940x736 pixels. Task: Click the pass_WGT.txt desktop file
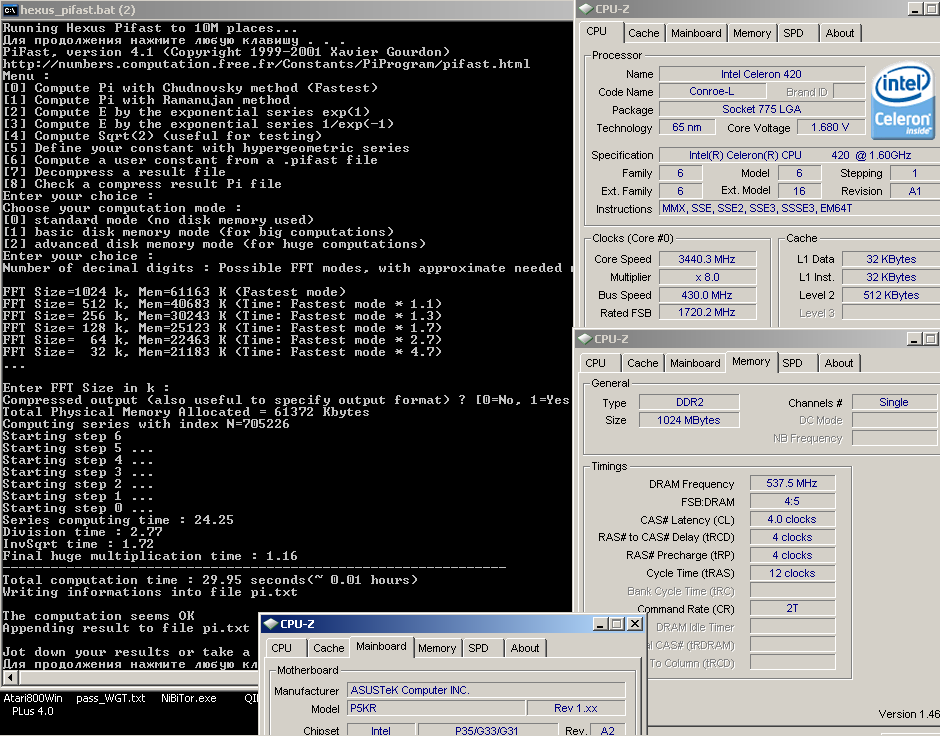coord(111,698)
